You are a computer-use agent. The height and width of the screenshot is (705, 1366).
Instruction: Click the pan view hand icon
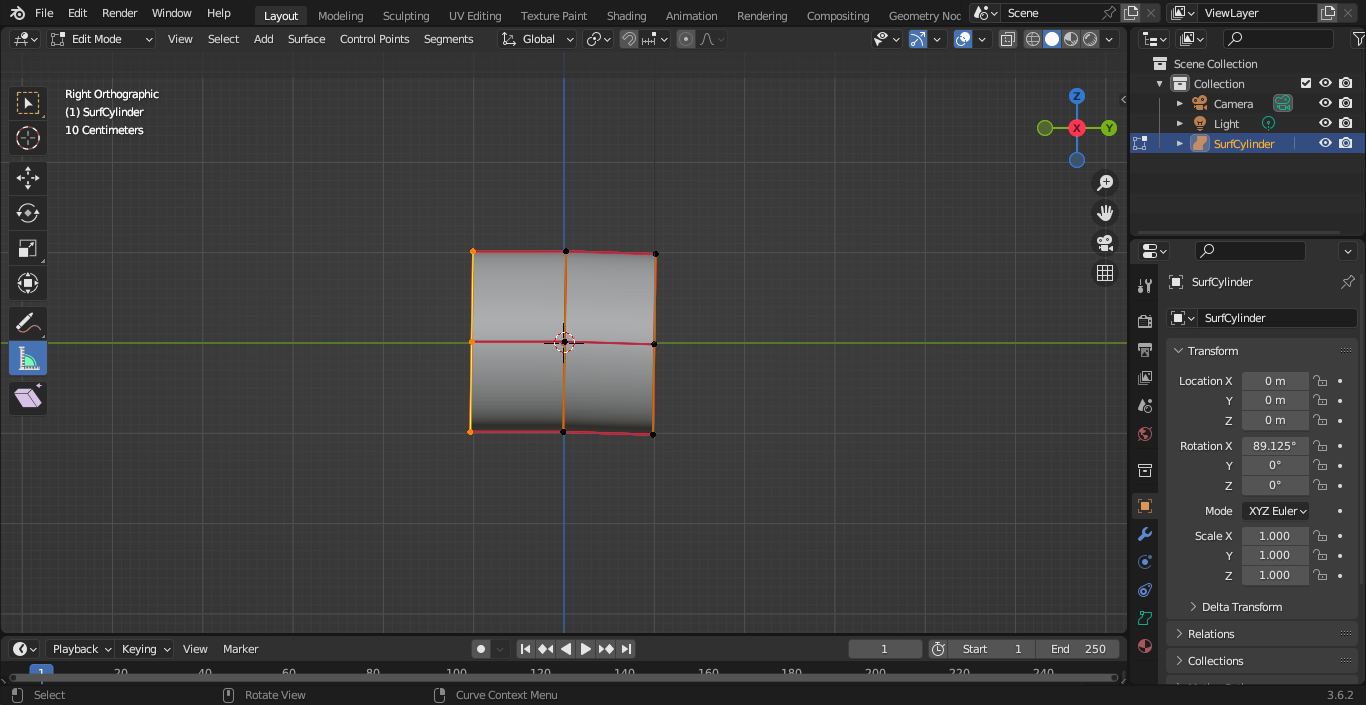(x=1105, y=213)
